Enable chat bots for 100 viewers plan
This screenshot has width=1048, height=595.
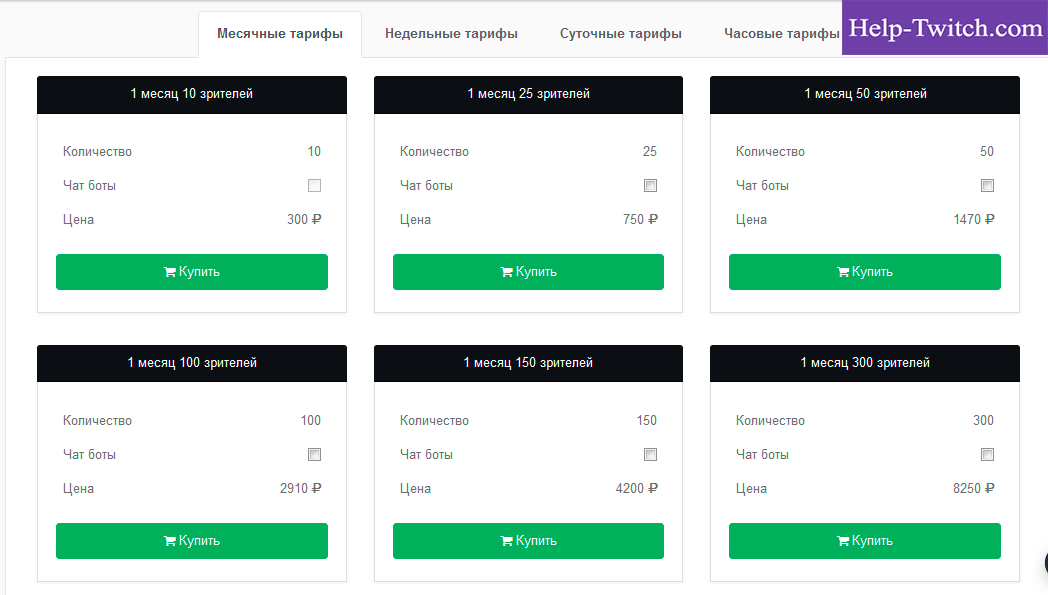(x=315, y=455)
